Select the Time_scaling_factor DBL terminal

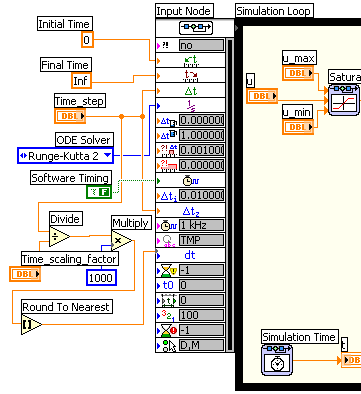[x=25, y=274]
